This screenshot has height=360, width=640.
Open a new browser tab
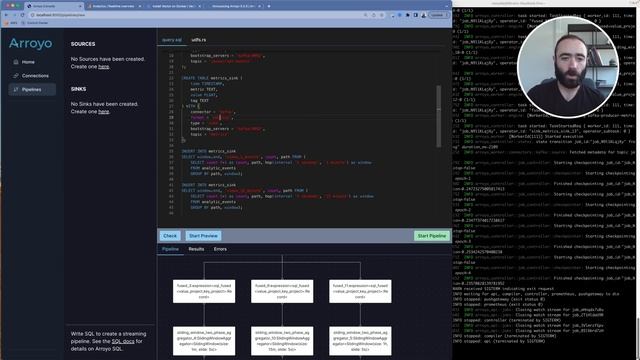coord(269,6)
